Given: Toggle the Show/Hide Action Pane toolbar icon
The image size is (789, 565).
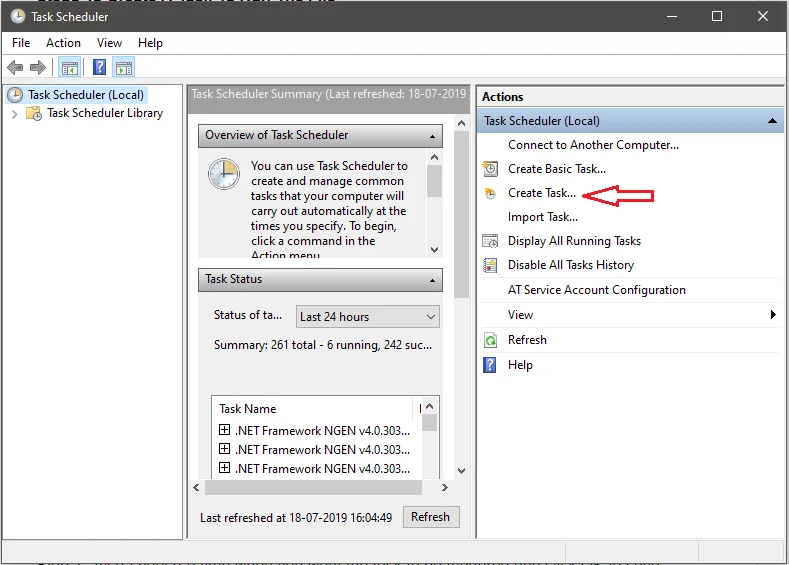Looking at the screenshot, I should click(x=124, y=68).
